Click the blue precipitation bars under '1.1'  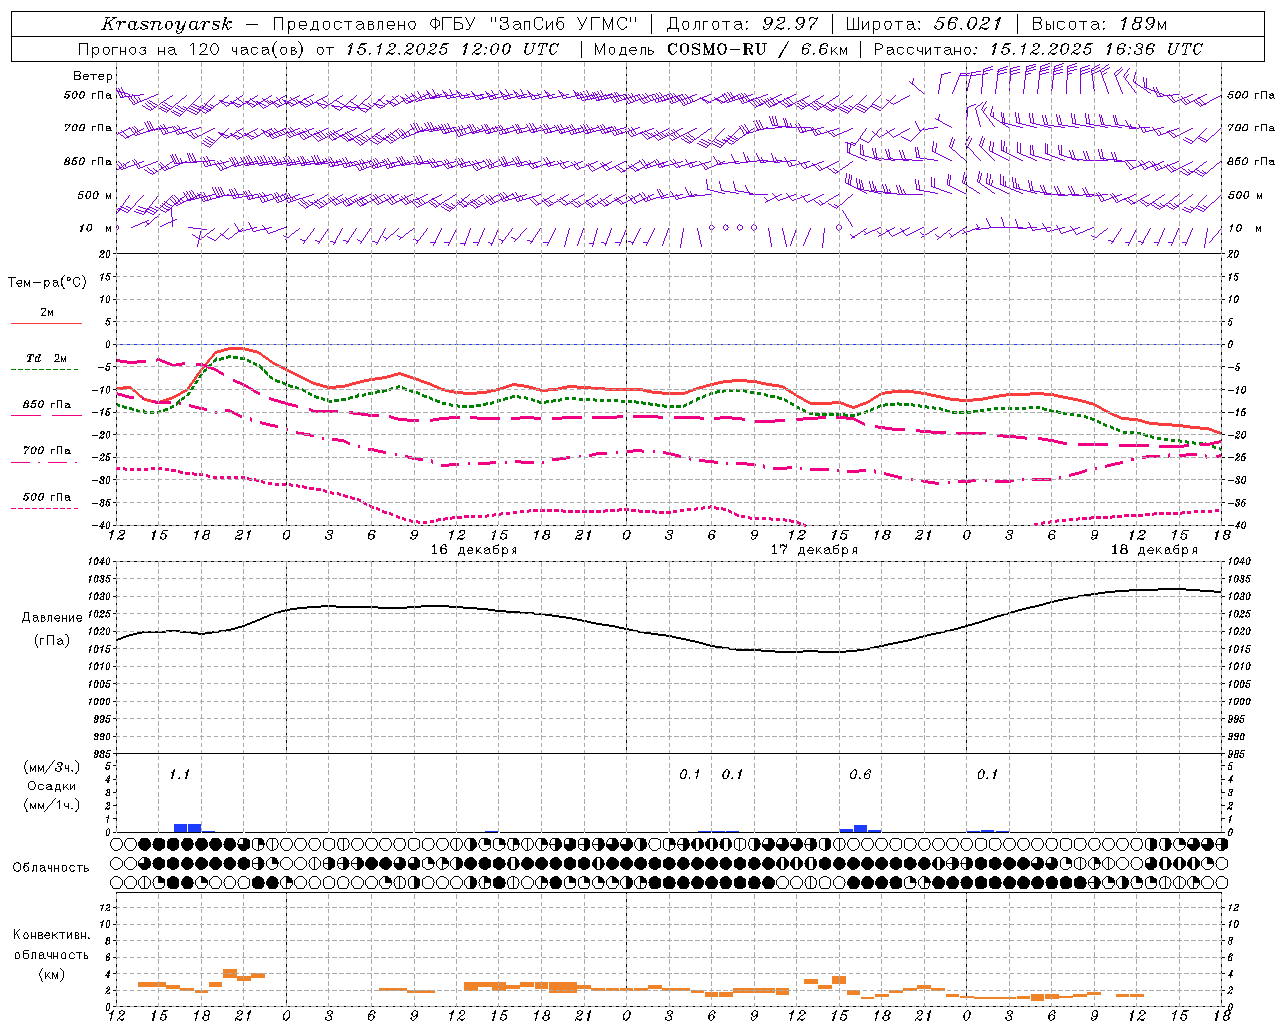click(x=187, y=828)
